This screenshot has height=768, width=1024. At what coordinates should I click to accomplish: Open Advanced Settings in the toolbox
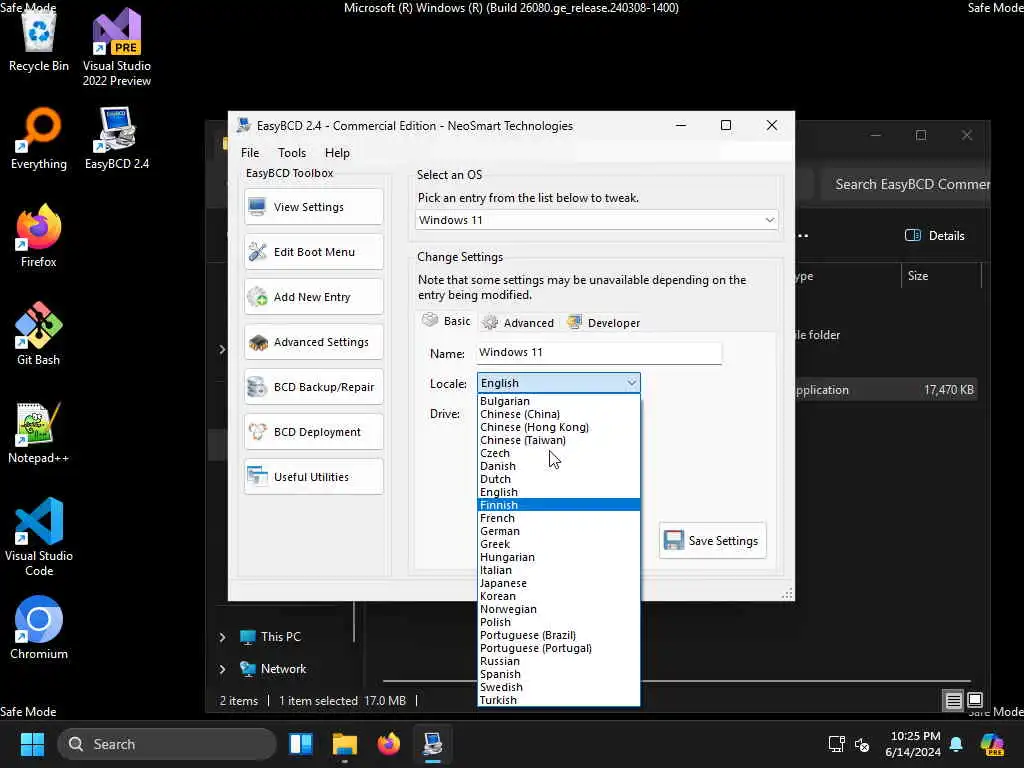pos(314,342)
